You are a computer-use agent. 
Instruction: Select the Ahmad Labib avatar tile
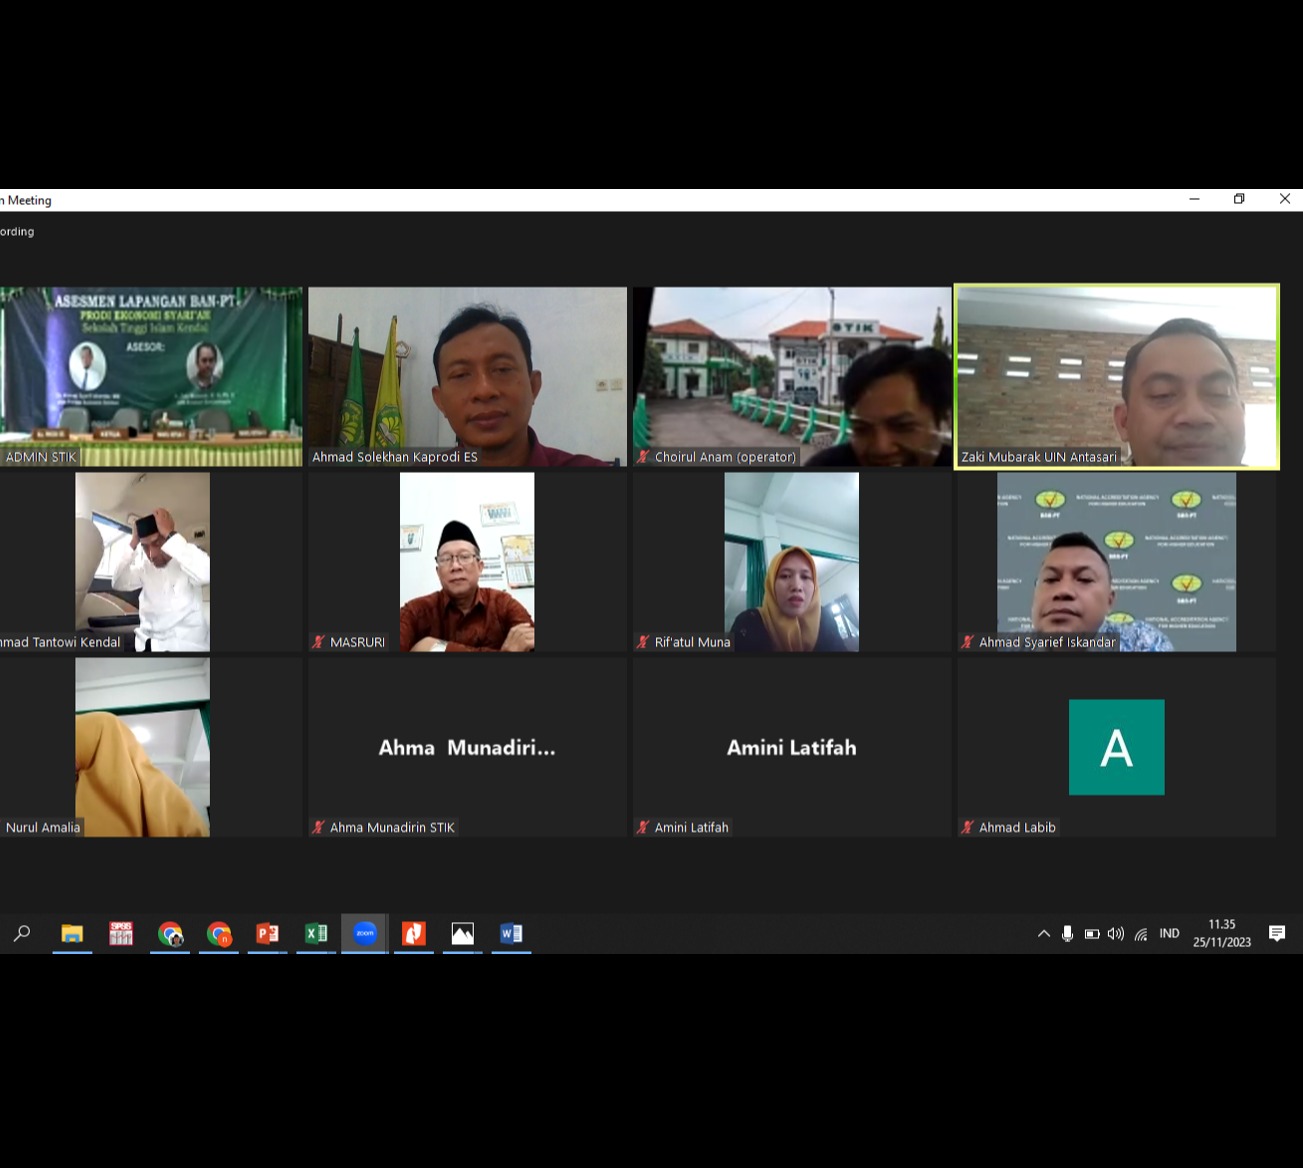pos(1116,747)
